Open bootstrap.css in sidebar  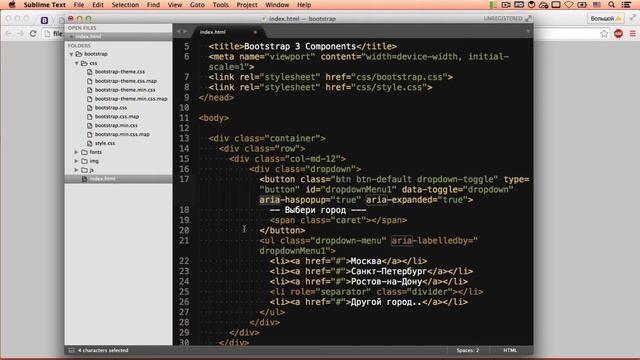tap(111, 108)
